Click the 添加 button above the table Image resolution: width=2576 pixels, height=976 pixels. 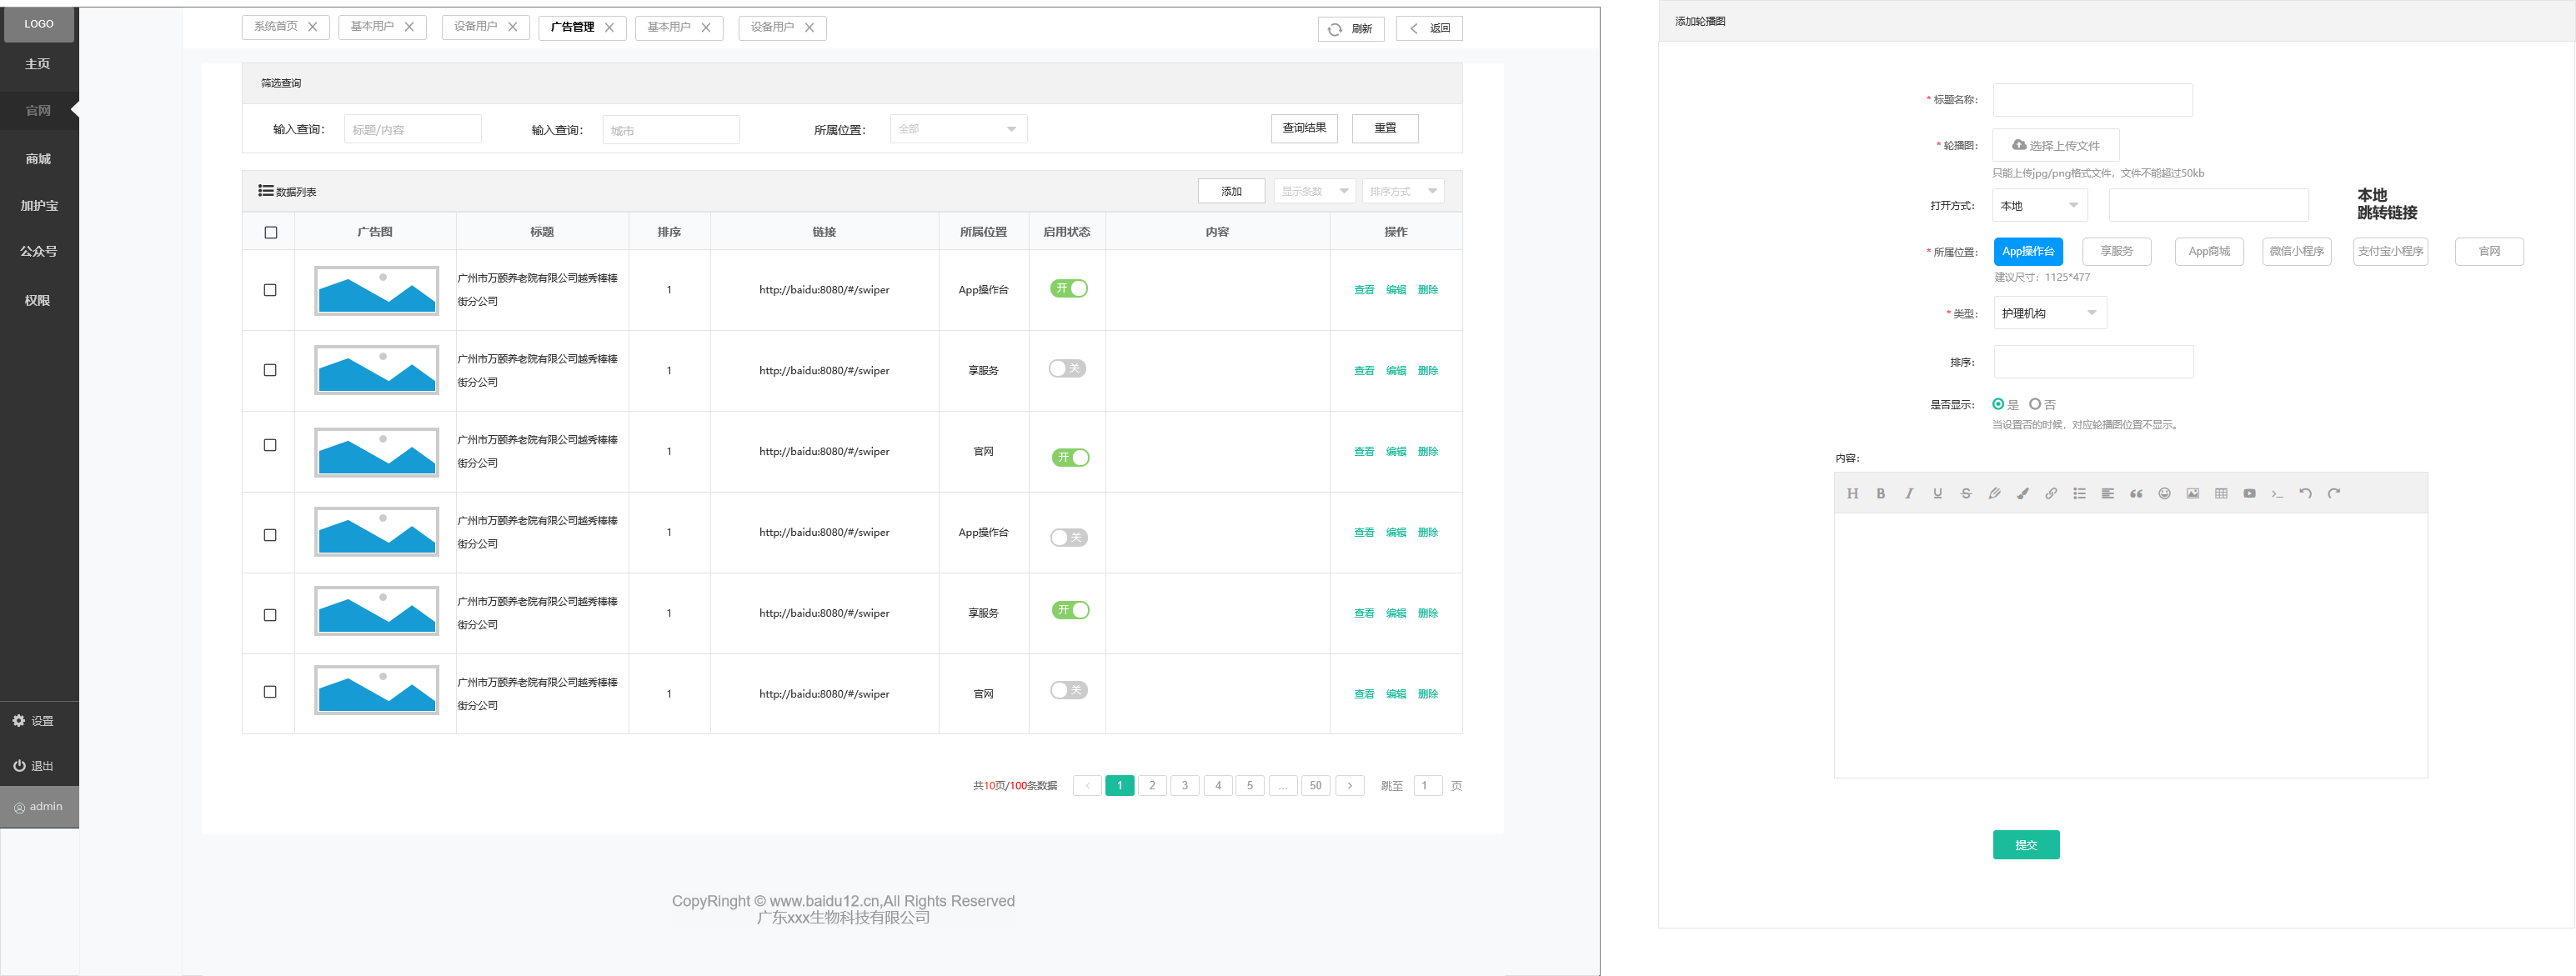1231,191
